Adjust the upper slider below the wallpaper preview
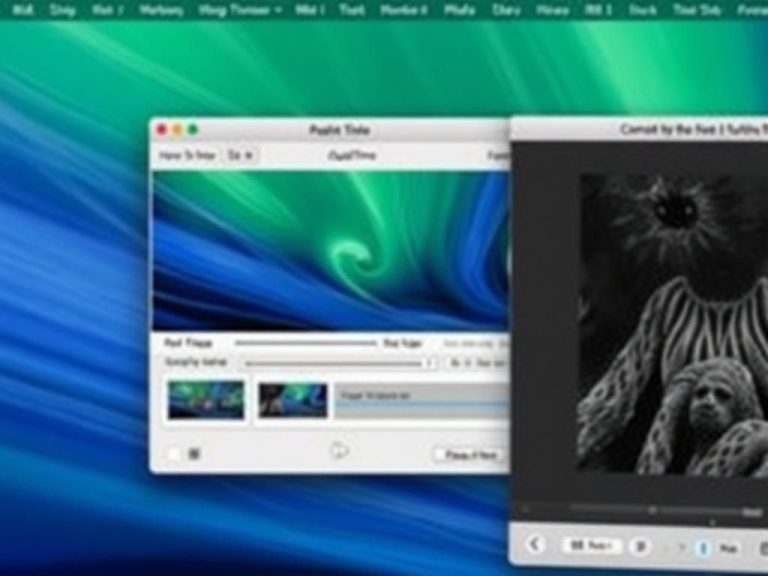 pyautogui.click(x=306, y=343)
